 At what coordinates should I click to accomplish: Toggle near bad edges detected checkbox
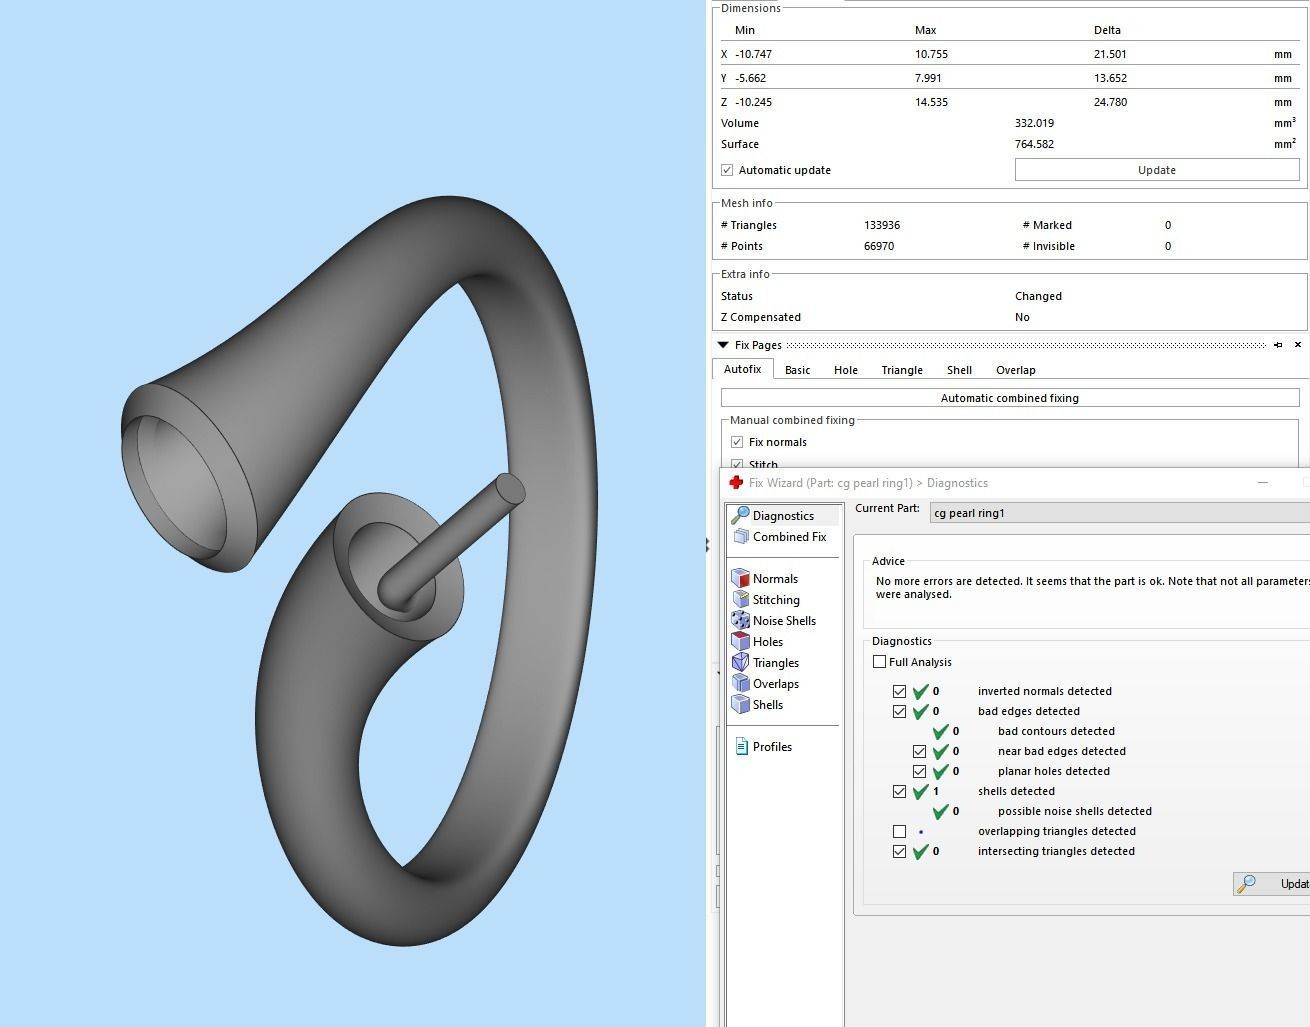coord(919,751)
